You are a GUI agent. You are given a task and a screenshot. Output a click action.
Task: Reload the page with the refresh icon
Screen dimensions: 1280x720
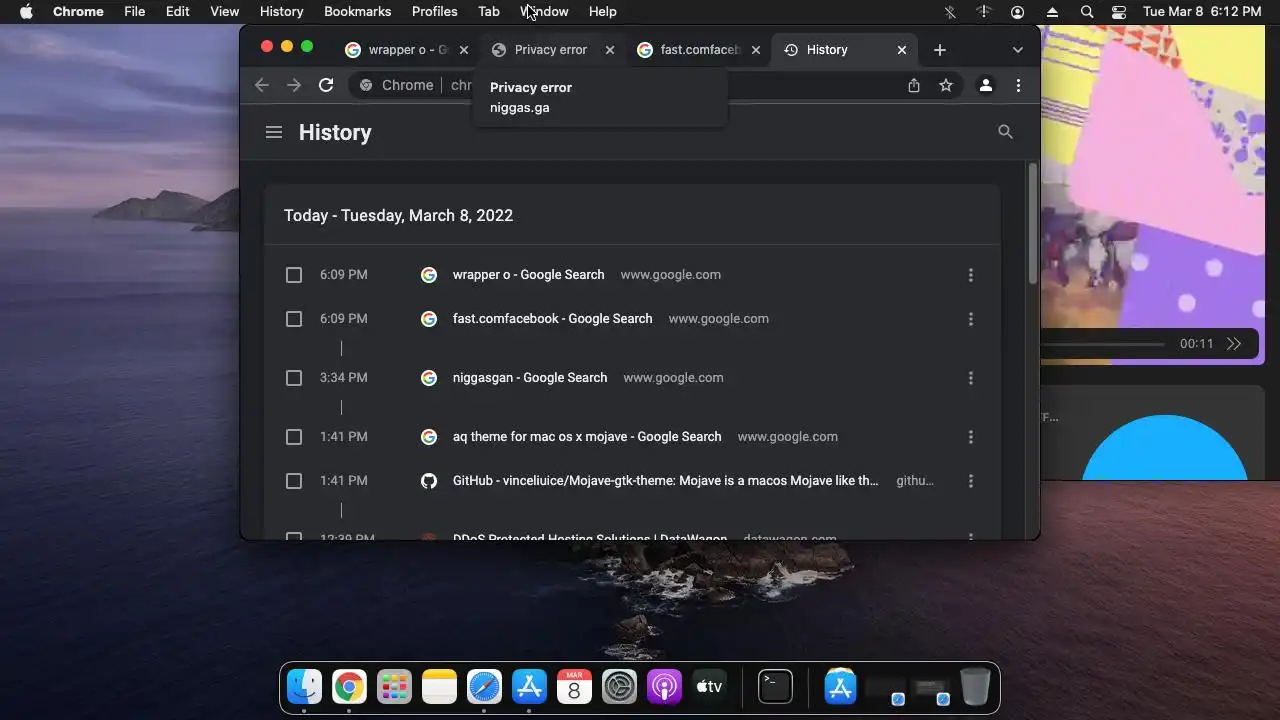click(326, 85)
